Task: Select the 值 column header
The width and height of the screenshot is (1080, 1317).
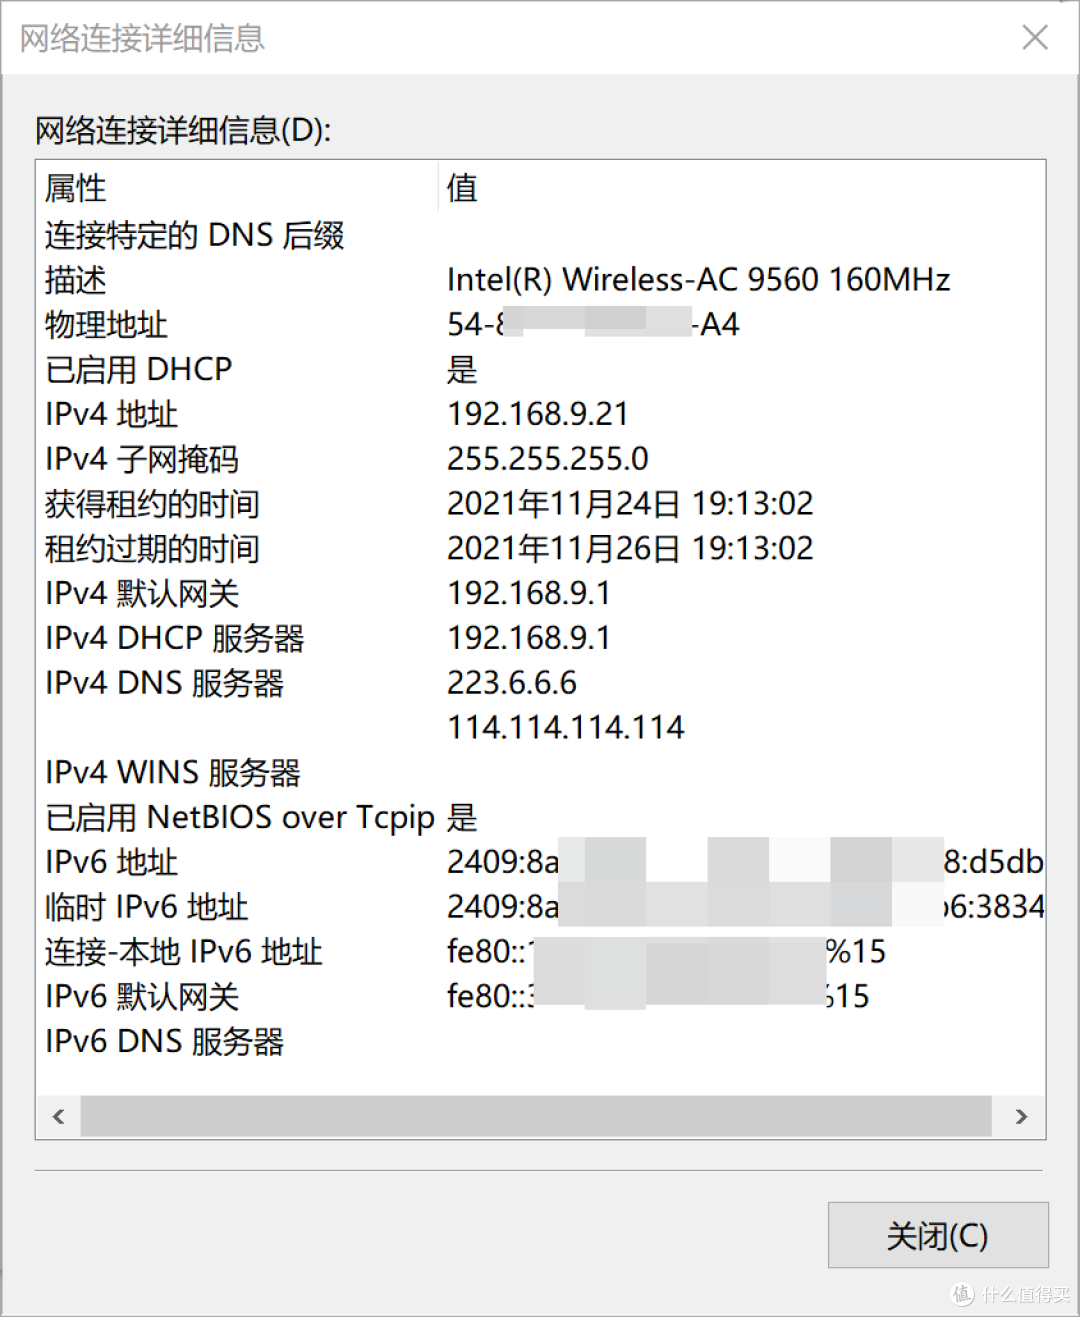Action: [x=461, y=188]
